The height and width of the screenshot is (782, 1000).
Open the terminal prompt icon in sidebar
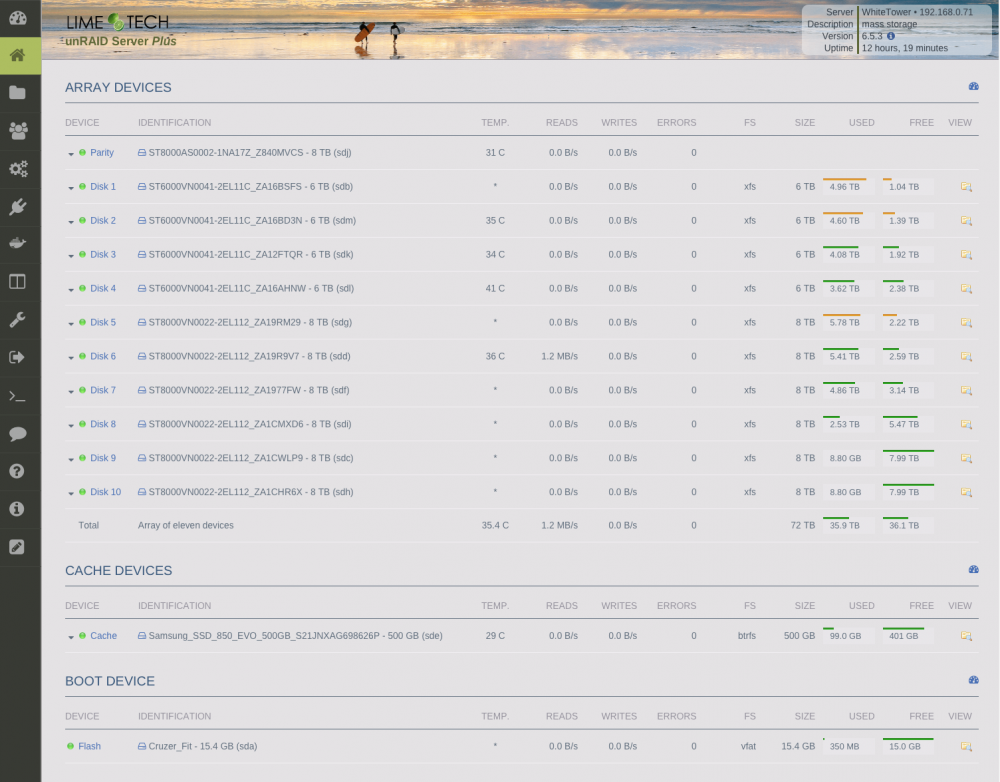pos(18,396)
